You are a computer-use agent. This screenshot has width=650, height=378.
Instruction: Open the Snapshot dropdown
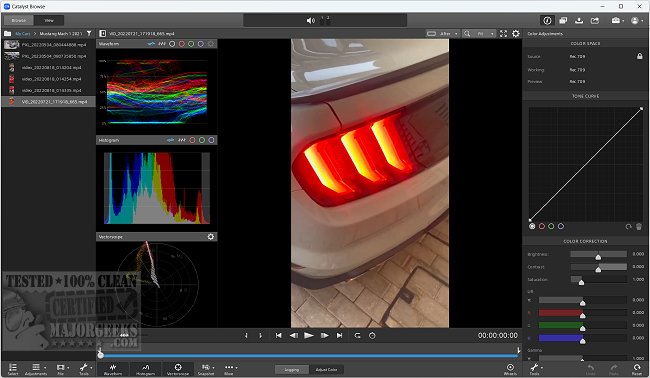point(206,369)
